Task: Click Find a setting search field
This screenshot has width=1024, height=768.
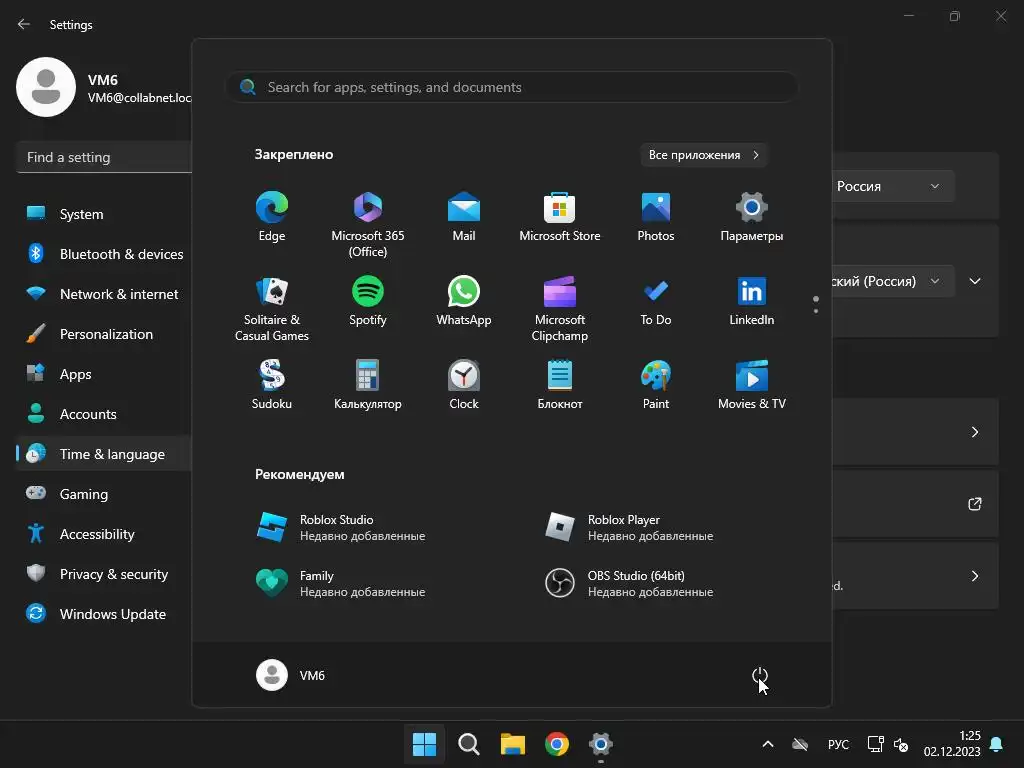Action: 104,157
